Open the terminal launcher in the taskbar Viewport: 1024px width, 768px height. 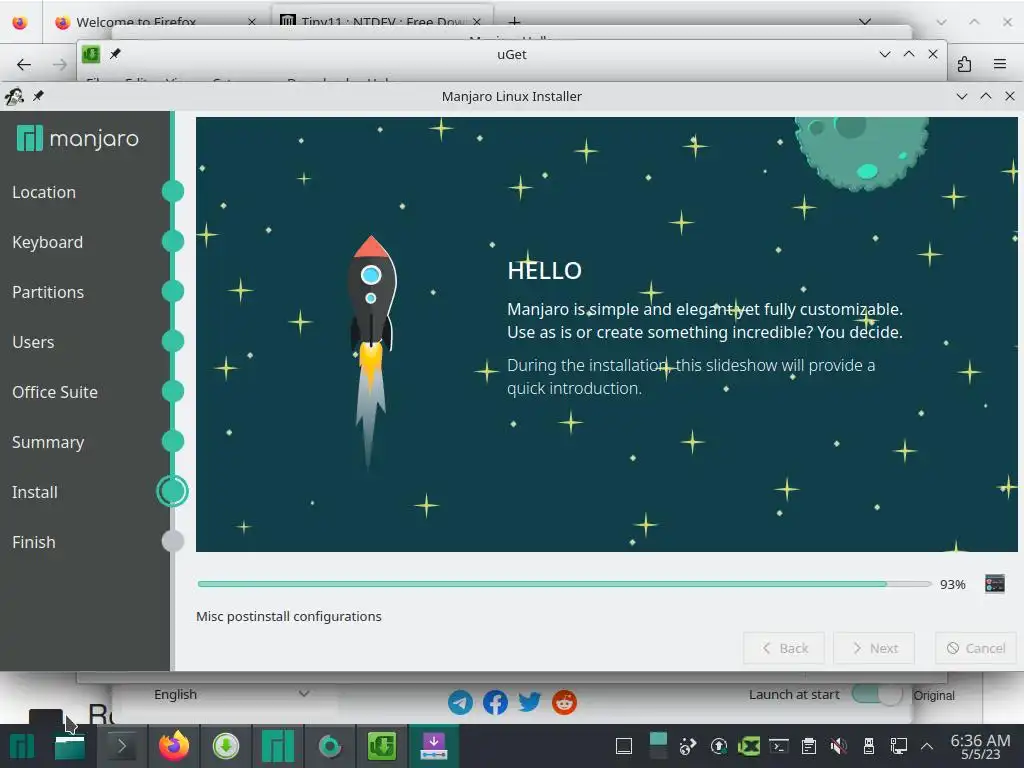121,746
